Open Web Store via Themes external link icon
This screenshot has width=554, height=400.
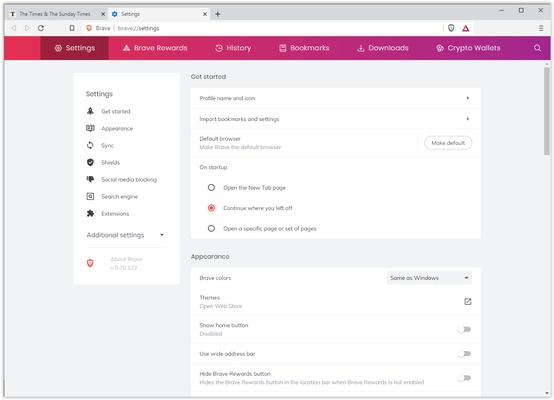(467, 301)
